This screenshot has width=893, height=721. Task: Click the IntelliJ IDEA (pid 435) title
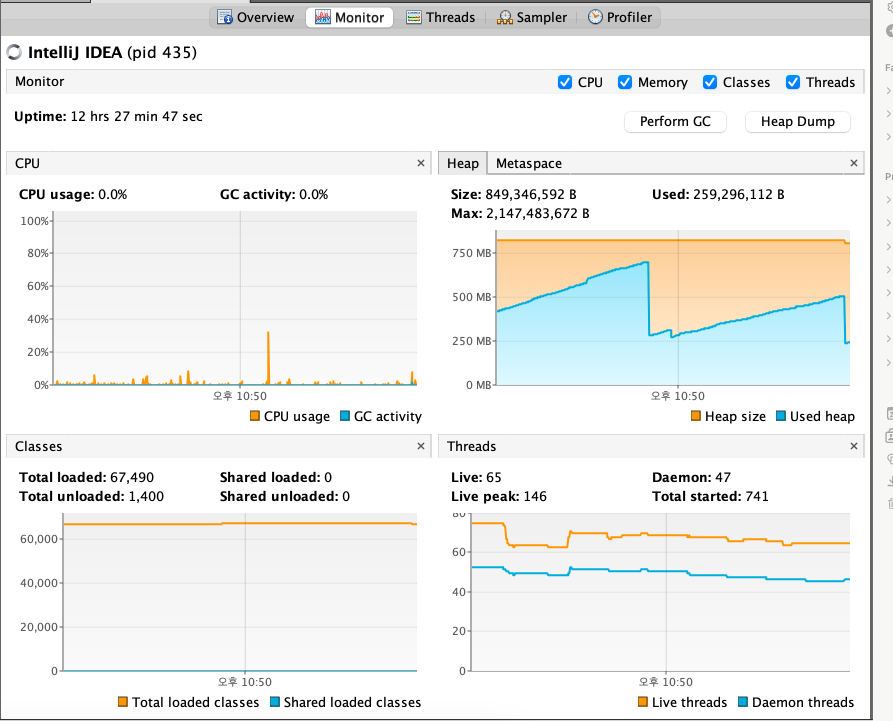(112, 52)
